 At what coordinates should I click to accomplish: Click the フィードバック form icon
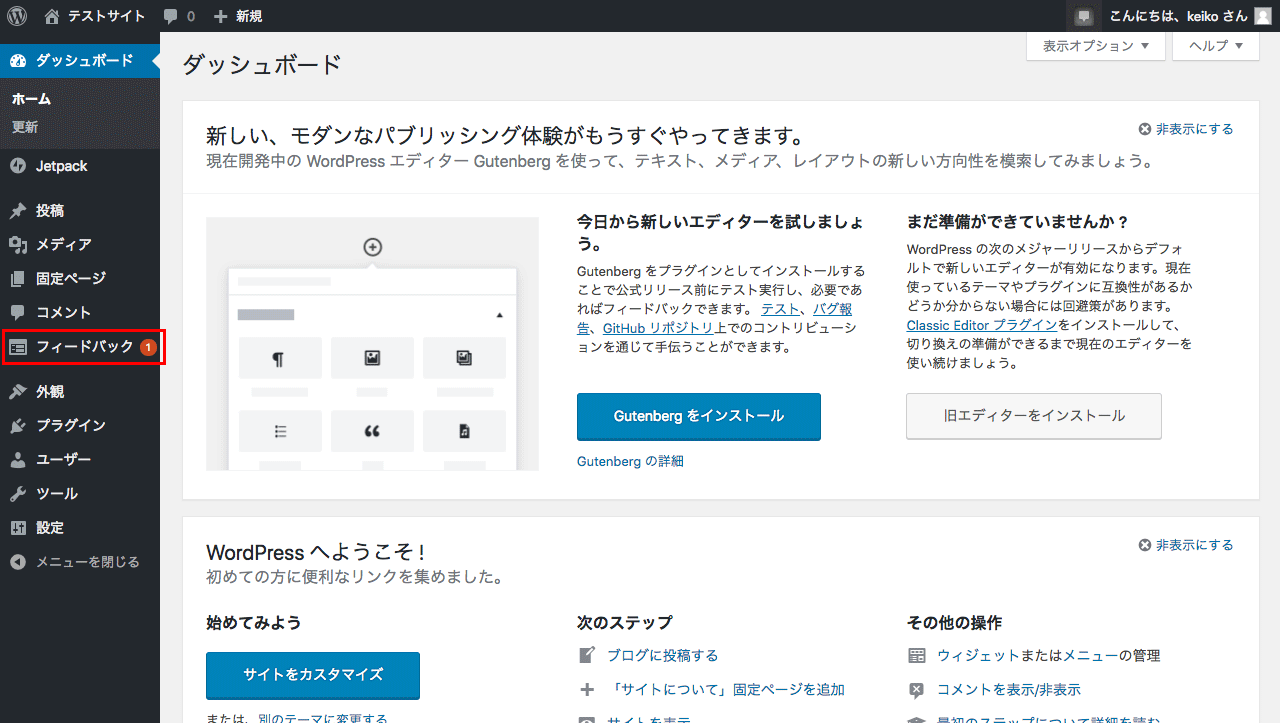[18, 347]
